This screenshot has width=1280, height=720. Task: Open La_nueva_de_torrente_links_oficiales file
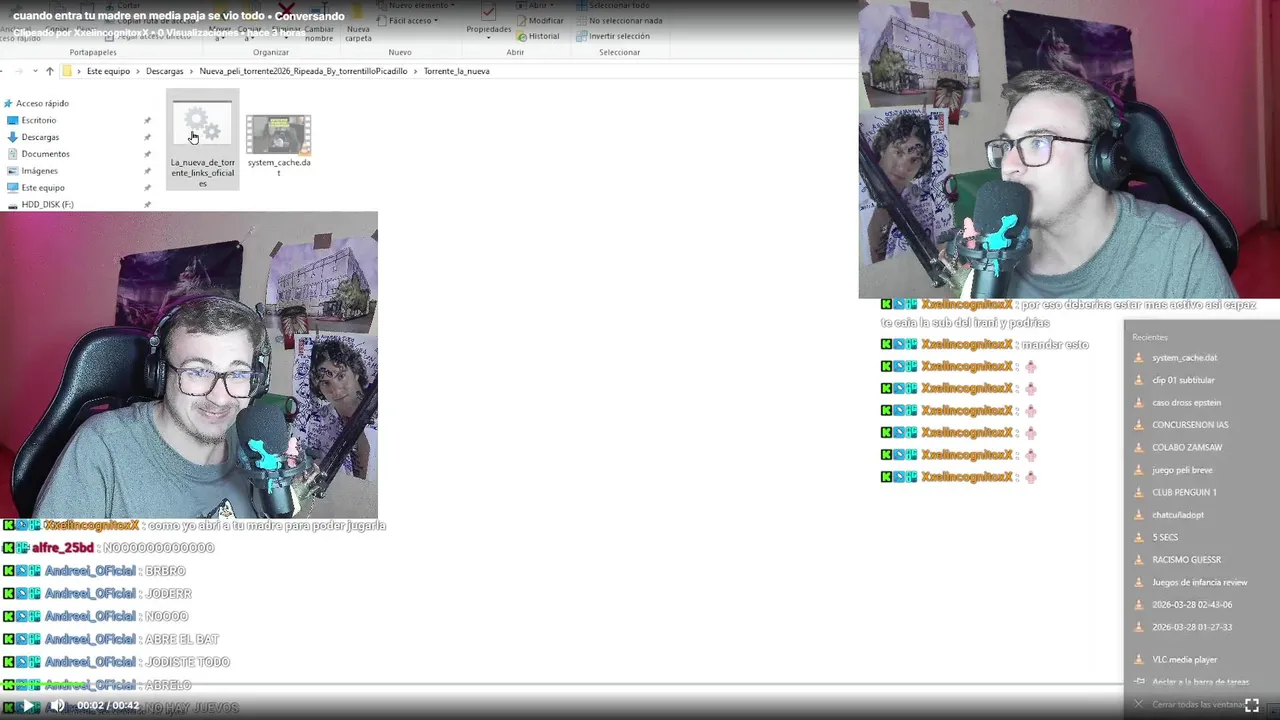(202, 140)
